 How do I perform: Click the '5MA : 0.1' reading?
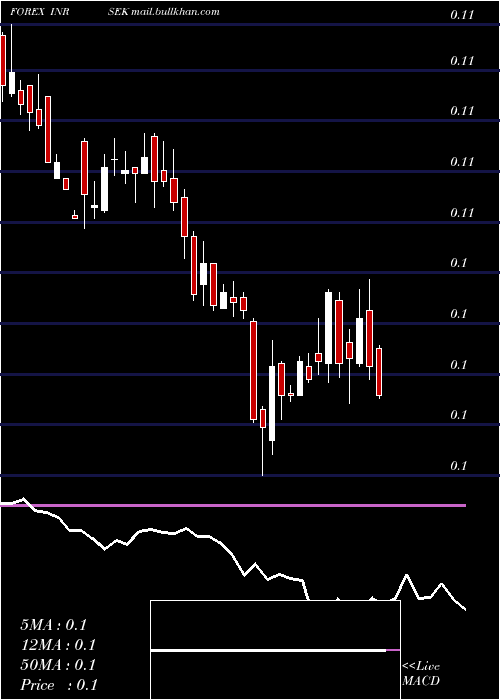pyautogui.click(x=54, y=625)
